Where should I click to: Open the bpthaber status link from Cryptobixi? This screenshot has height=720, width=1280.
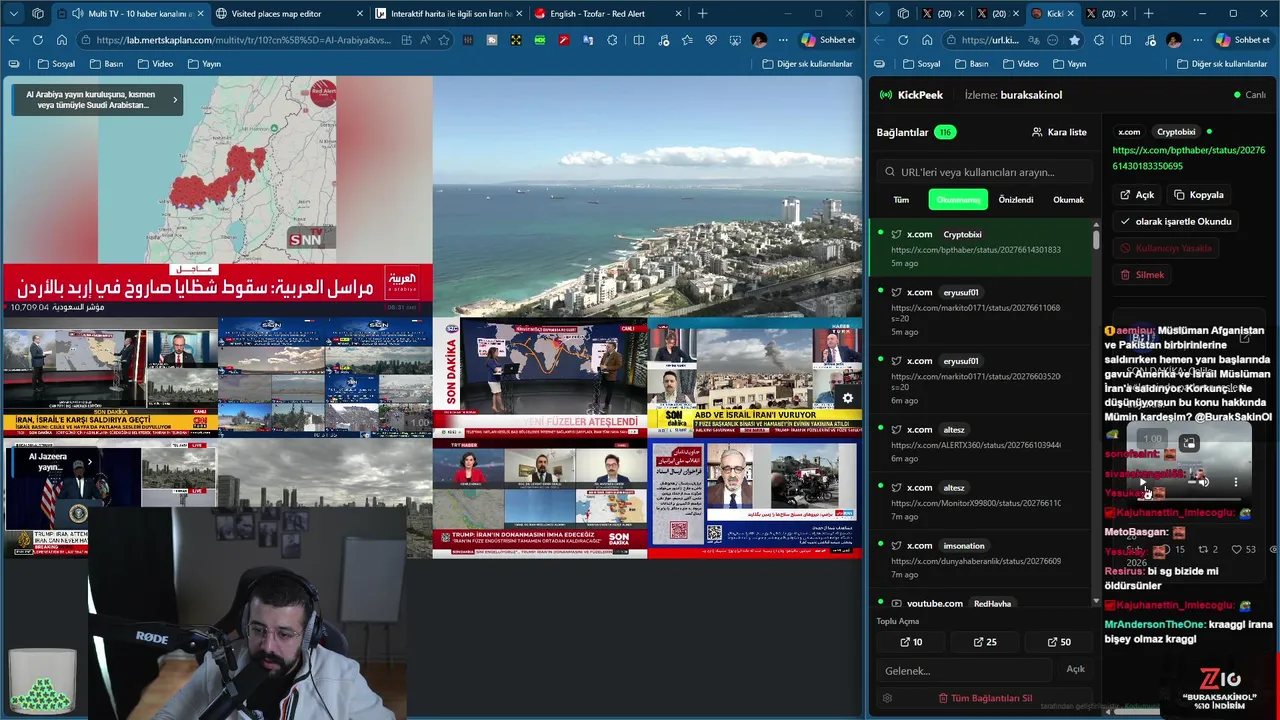tap(980, 248)
